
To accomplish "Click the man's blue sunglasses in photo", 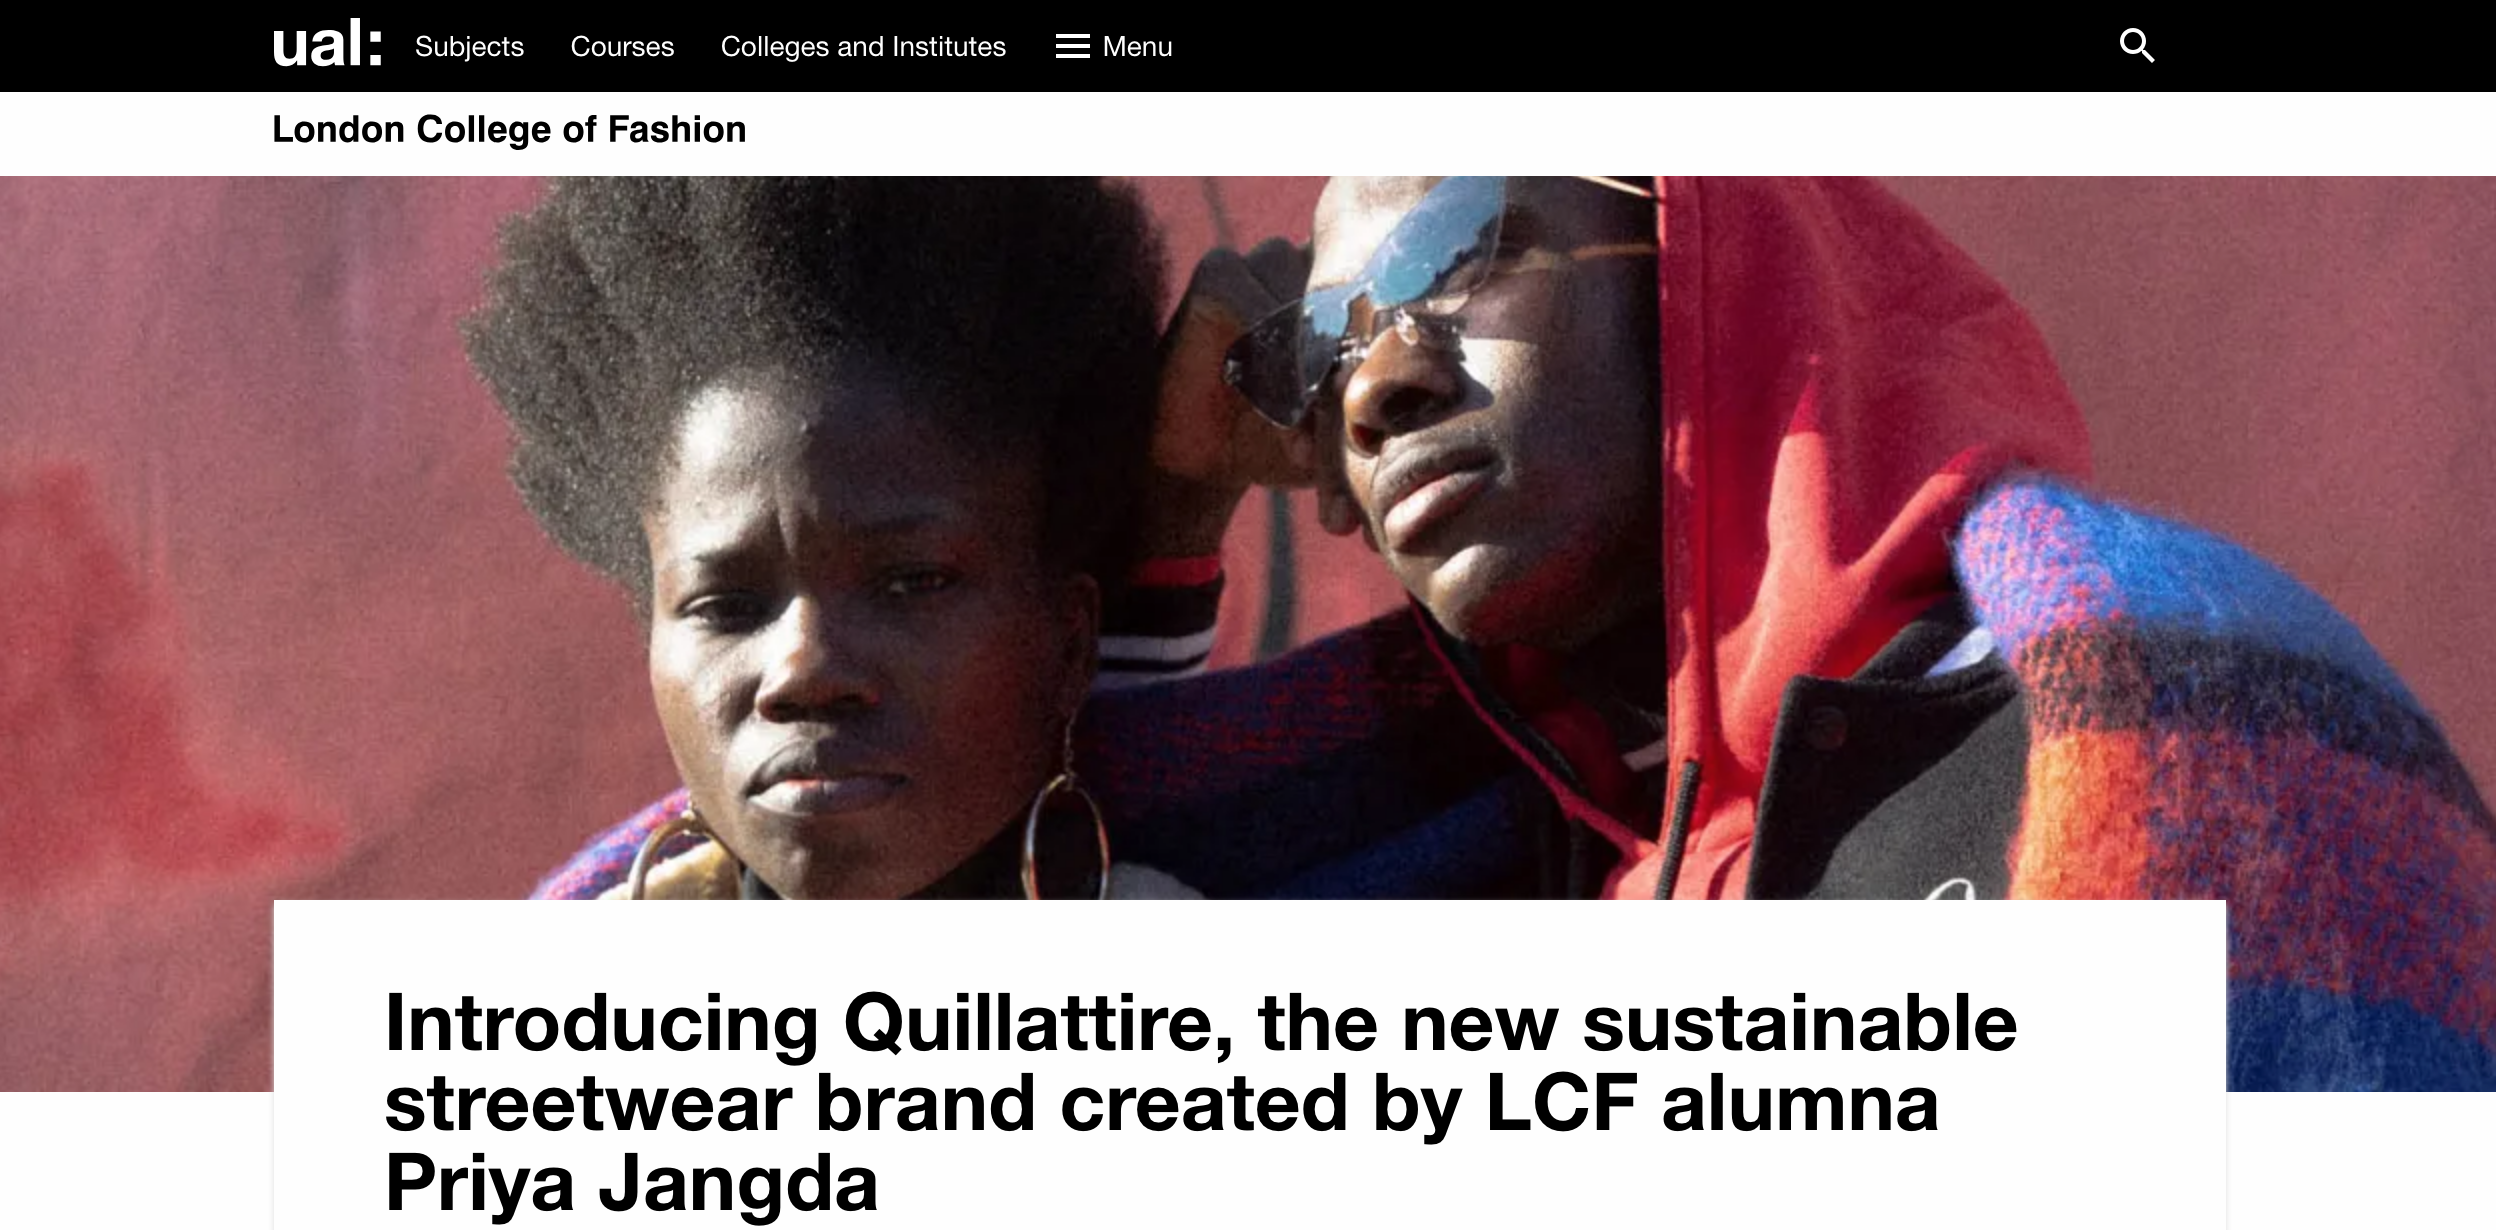I will [1390, 290].
